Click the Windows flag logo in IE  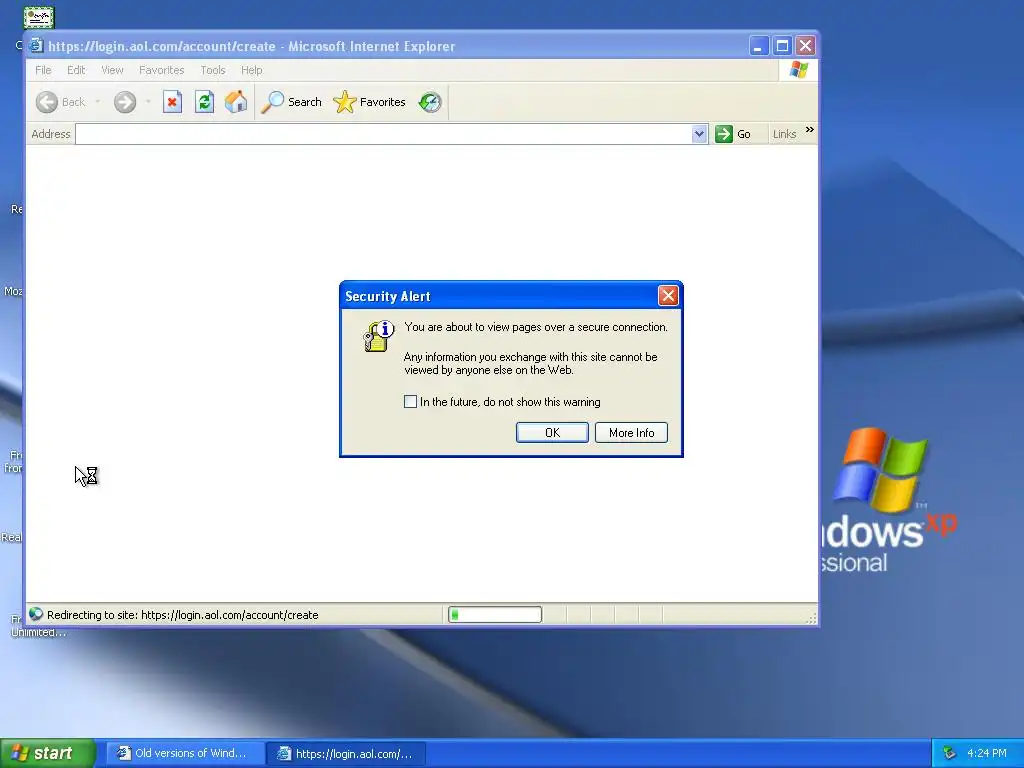798,70
